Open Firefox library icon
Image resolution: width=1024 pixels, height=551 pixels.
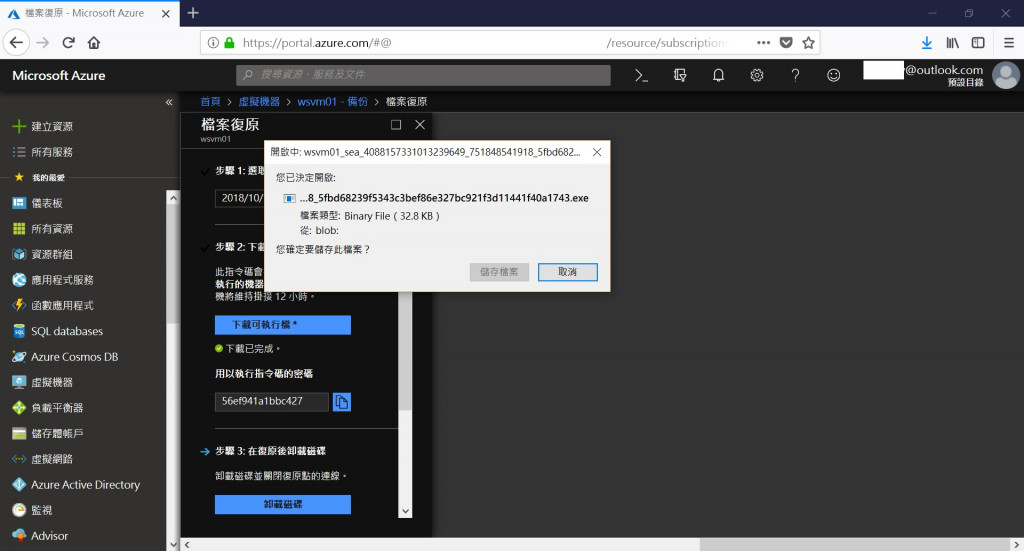click(x=953, y=43)
